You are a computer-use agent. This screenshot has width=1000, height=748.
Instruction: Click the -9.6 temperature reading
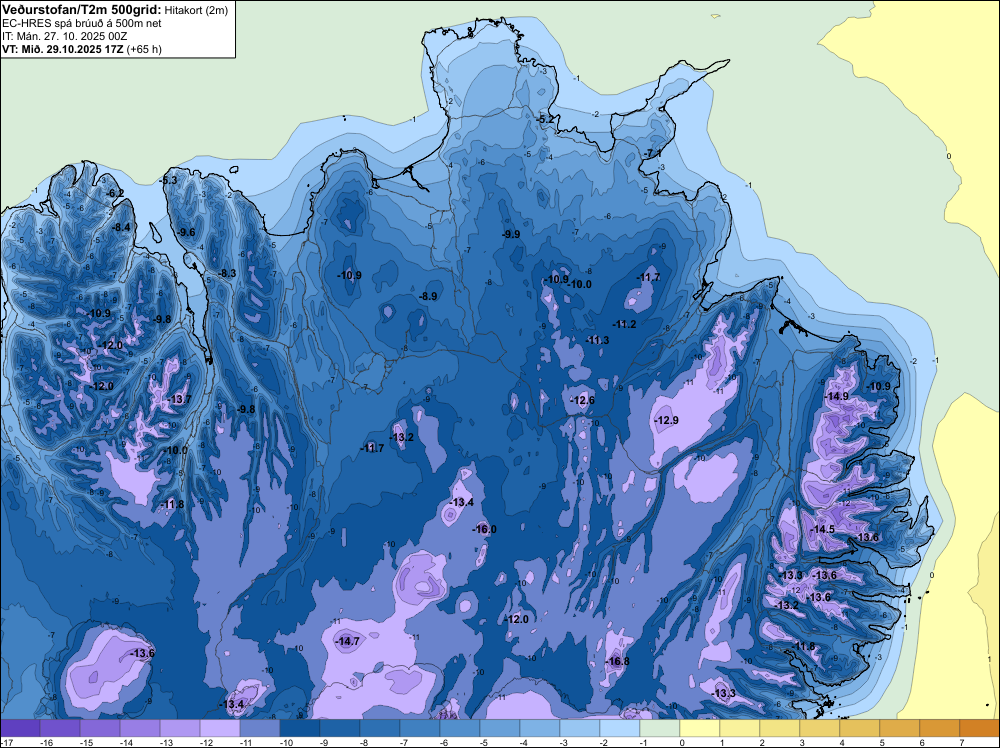[x=188, y=233]
